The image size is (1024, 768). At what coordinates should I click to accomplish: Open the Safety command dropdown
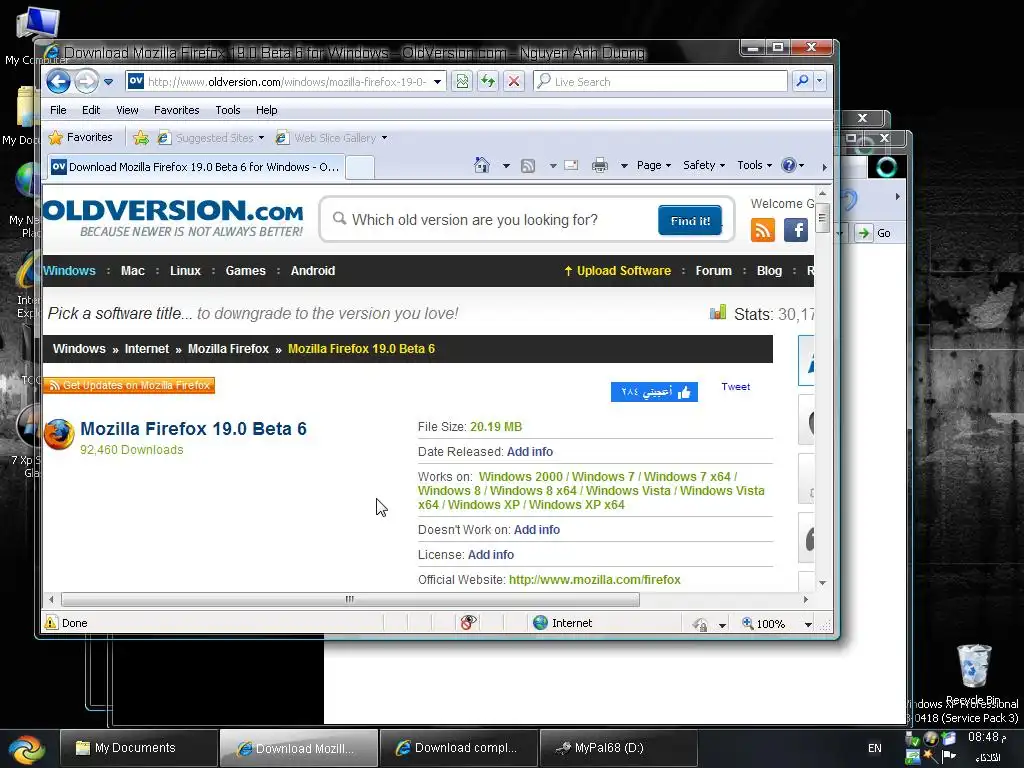[x=704, y=165]
